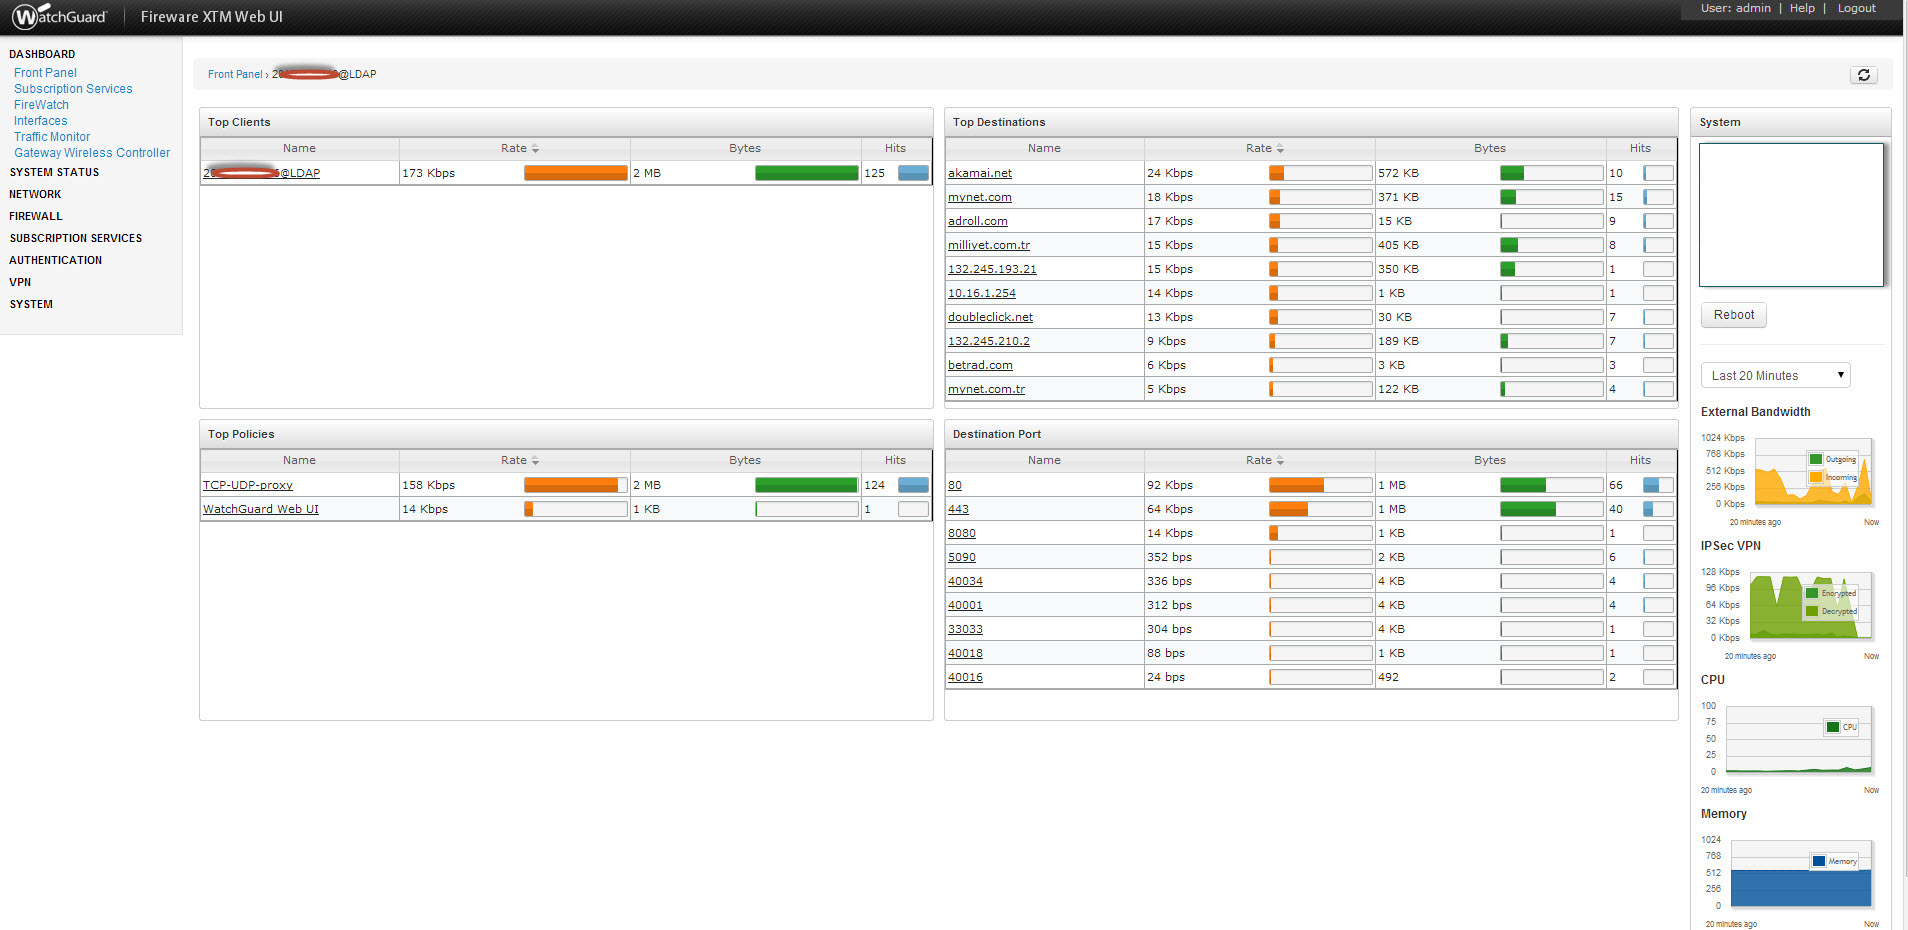This screenshot has width=1908, height=930.
Task: Open TCP-UDP-proxy policy
Action: pos(248,485)
